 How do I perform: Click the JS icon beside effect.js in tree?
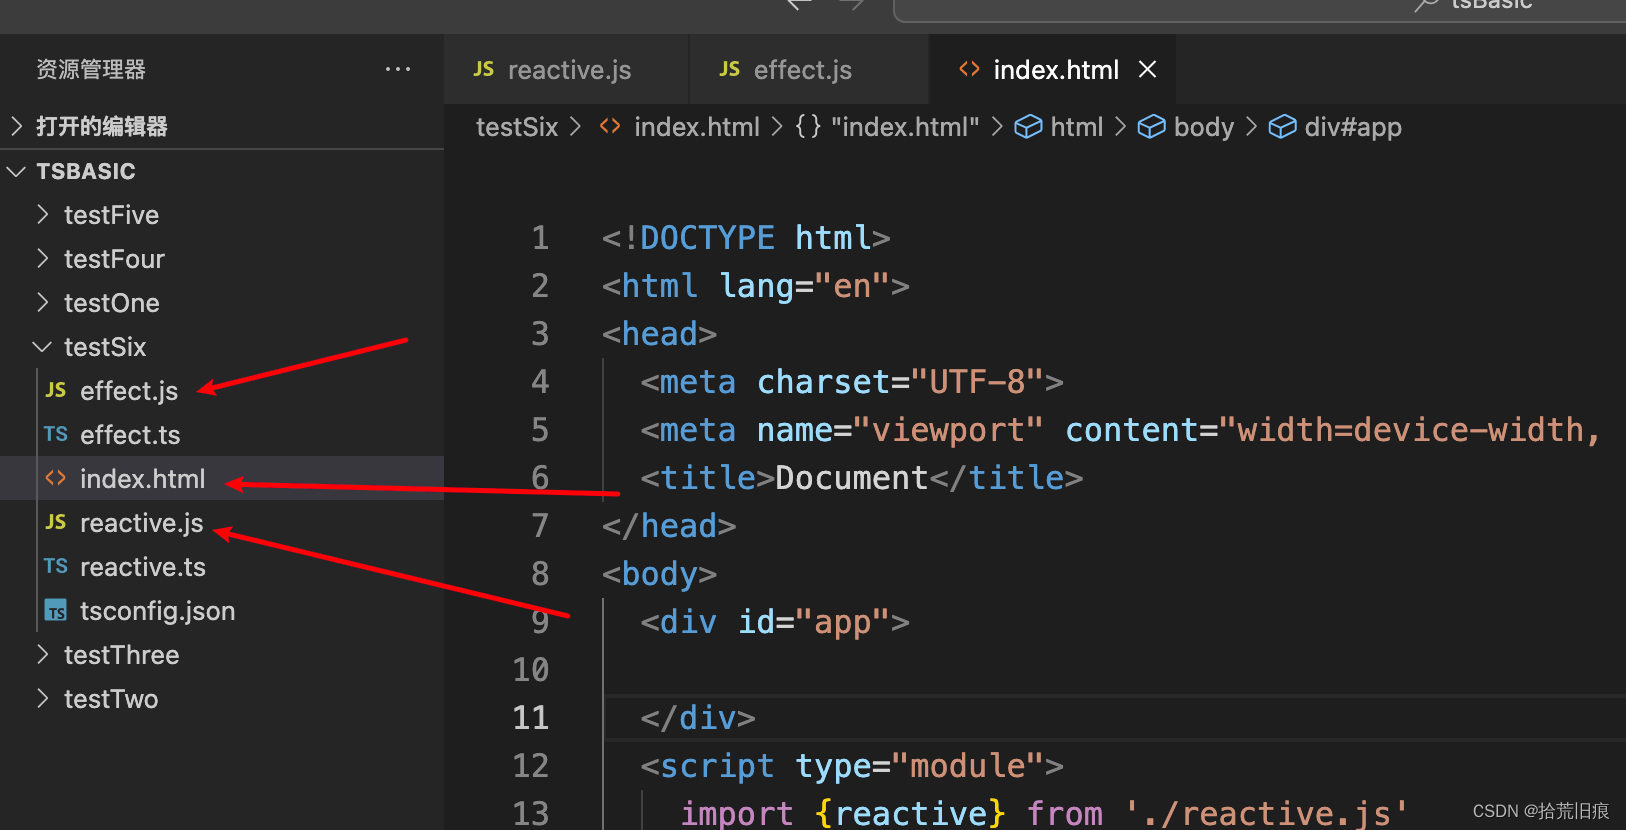tap(56, 390)
